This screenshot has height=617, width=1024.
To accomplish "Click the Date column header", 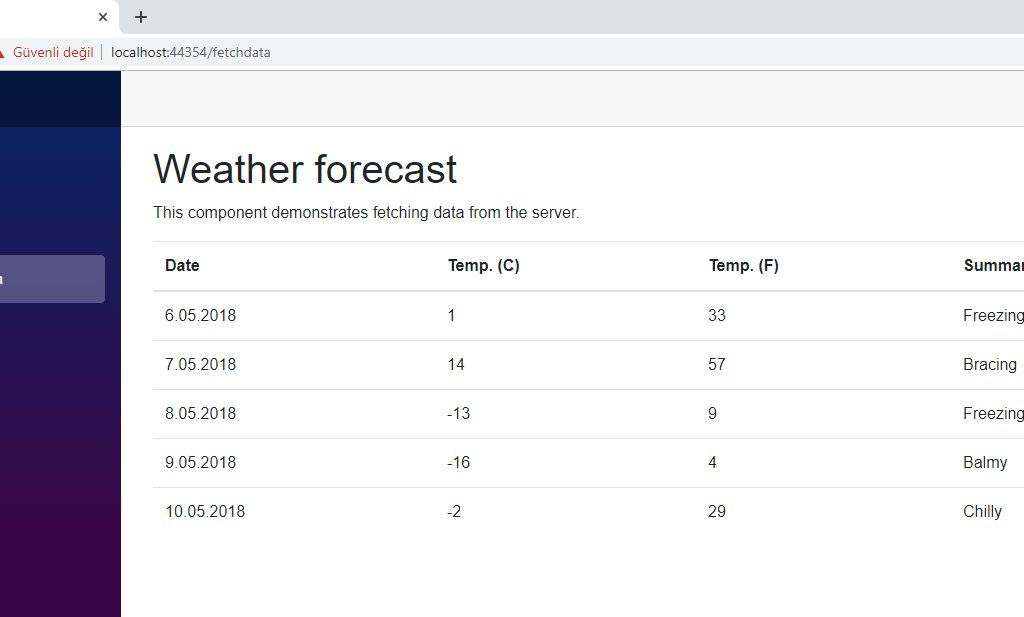I will [x=182, y=266].
